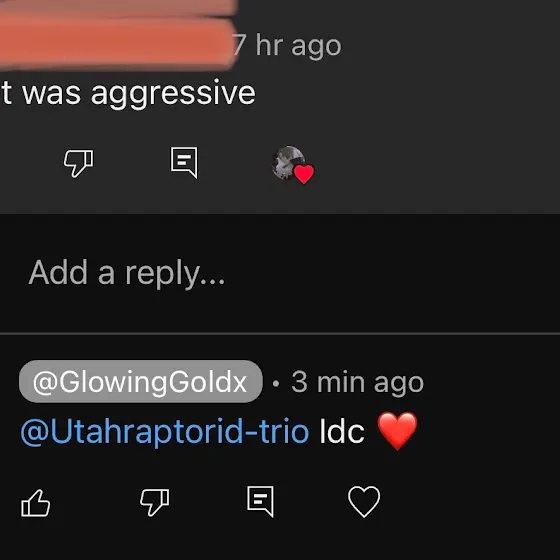The width and height of the screenshot is (560, 560).
Task: Click the empty area beside "Add a reply..."
Action: pos(393,273)
